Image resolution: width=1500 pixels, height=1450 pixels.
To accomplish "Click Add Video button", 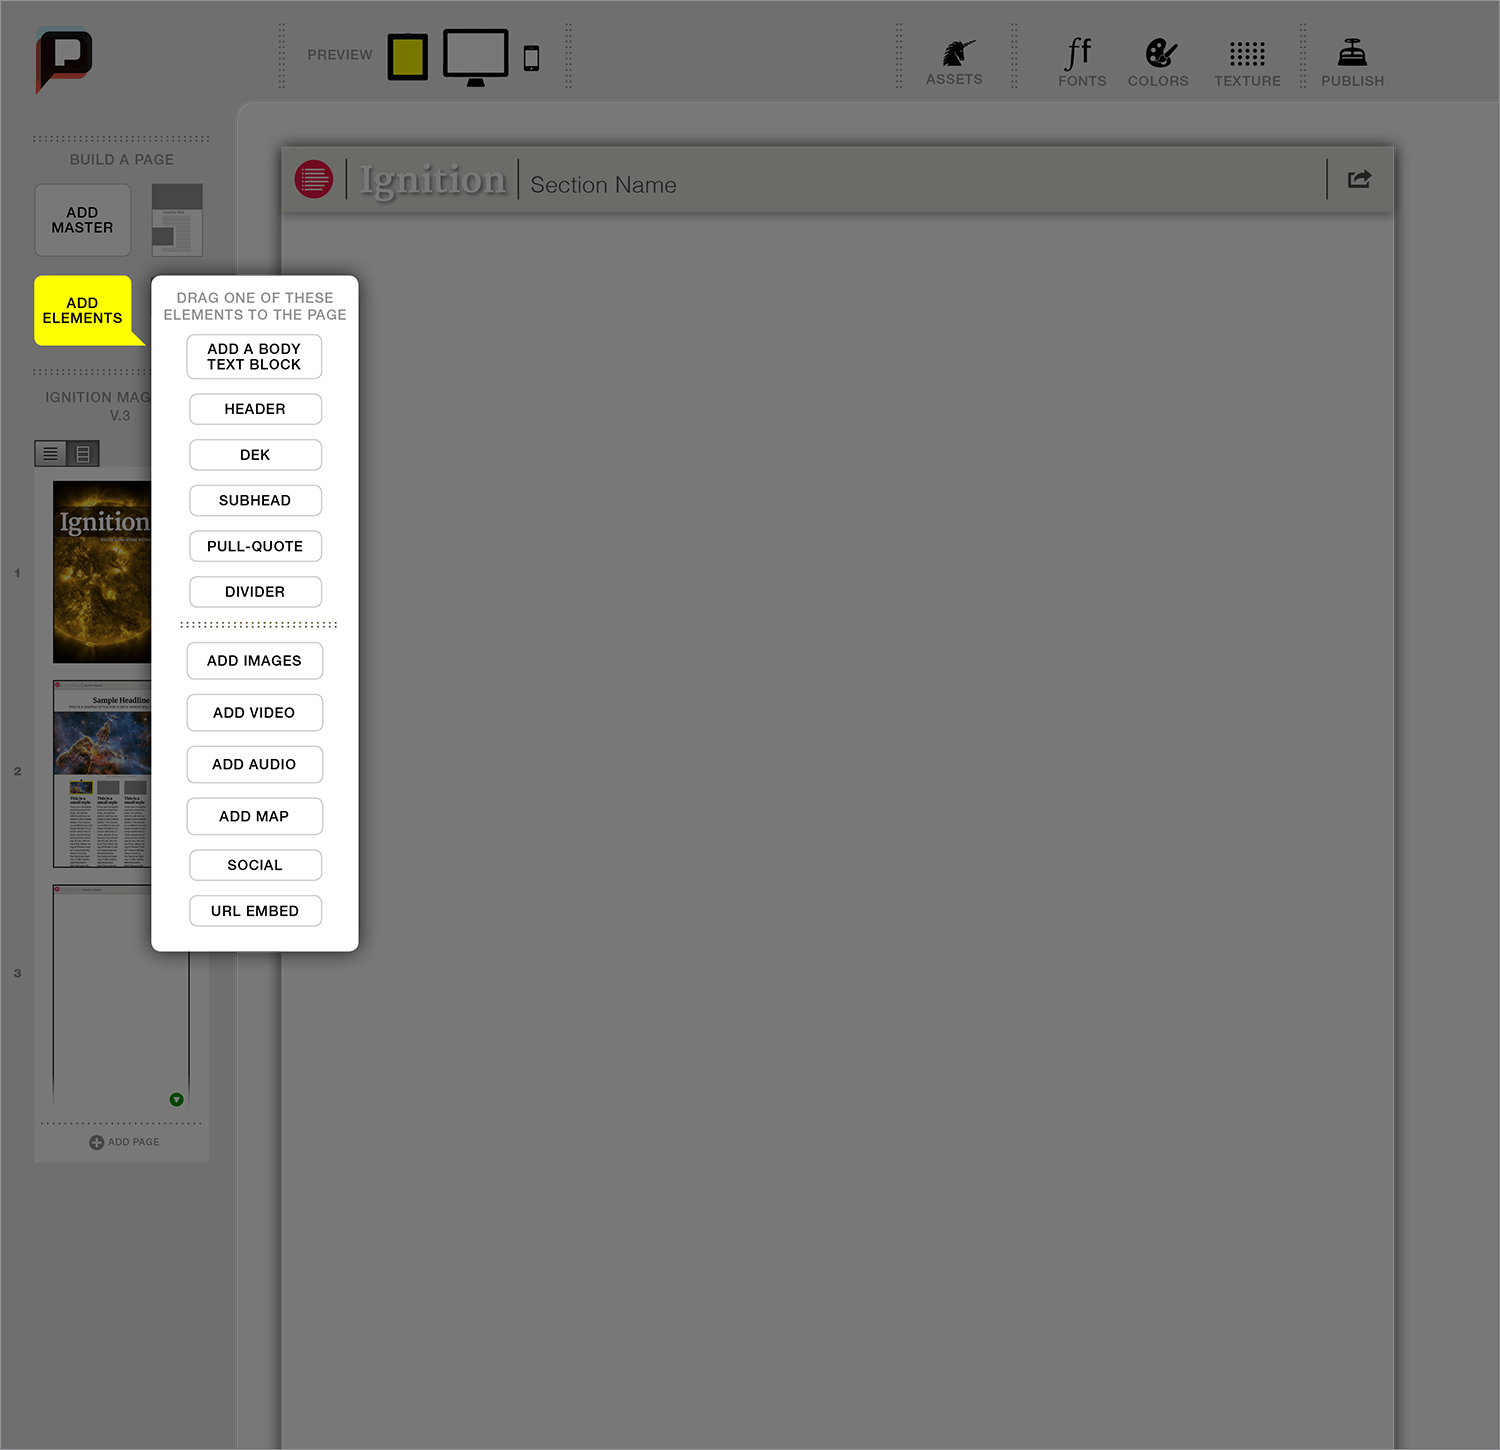I will coord(254,713).
